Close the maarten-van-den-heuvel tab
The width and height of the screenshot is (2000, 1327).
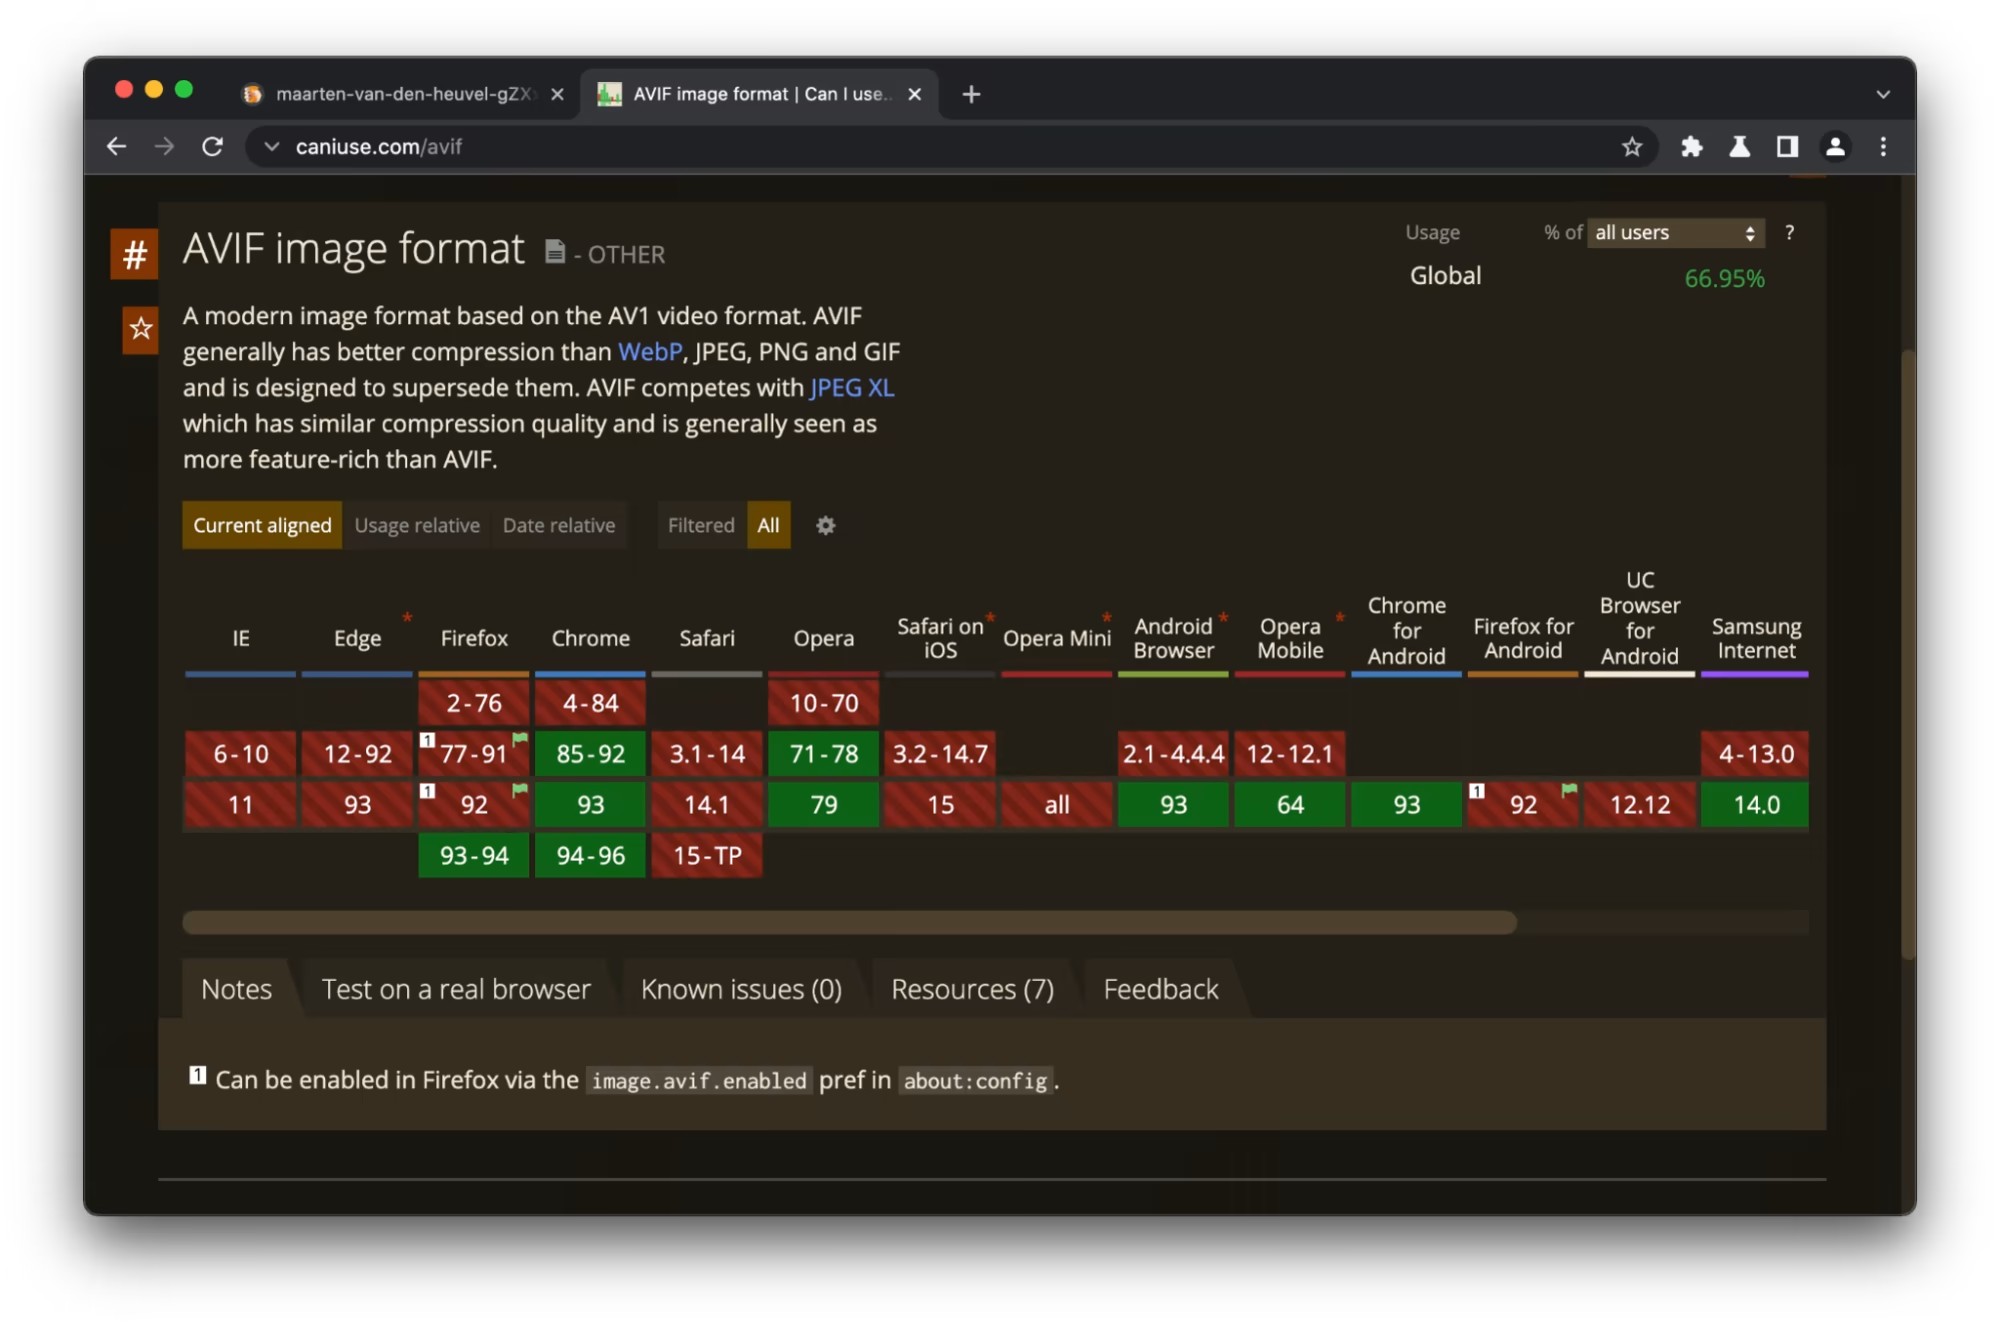click(557, 94)
